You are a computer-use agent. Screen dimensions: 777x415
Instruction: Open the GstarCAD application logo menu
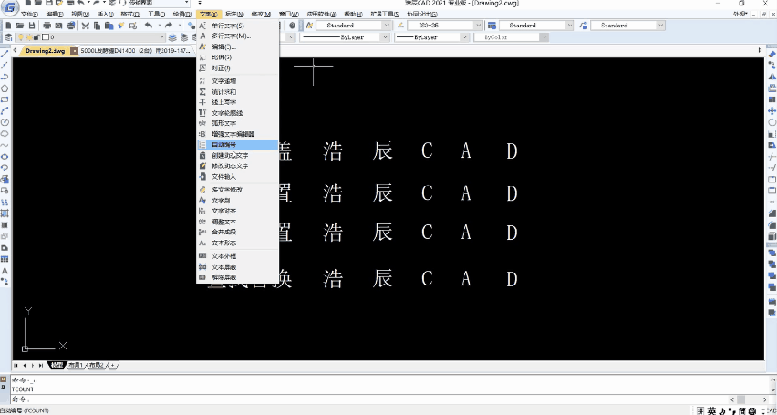[x=9, y=7]
